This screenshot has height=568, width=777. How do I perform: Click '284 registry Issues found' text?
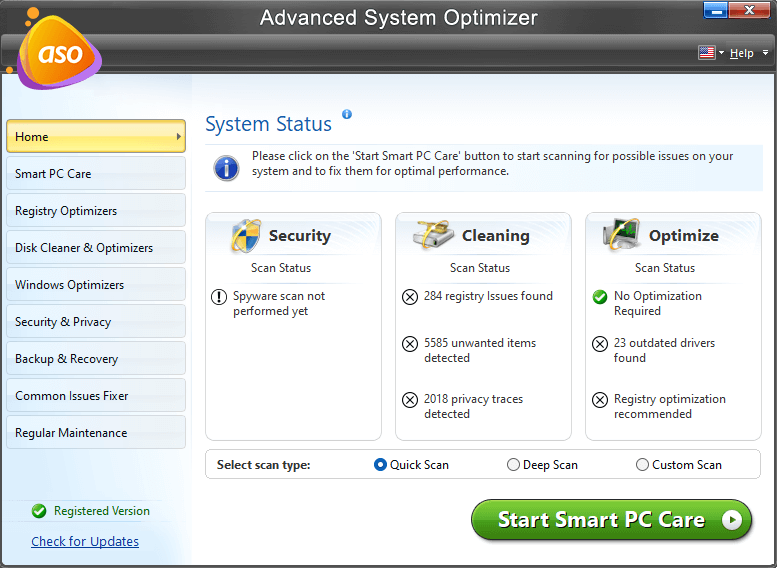pos(488,296)
